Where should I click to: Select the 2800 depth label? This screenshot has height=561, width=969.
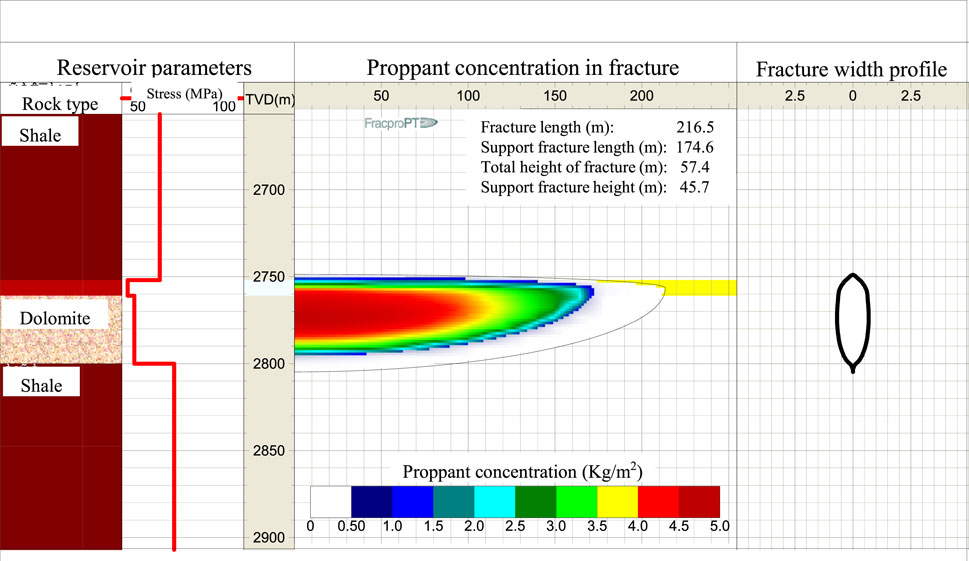[x=269, y=363]
